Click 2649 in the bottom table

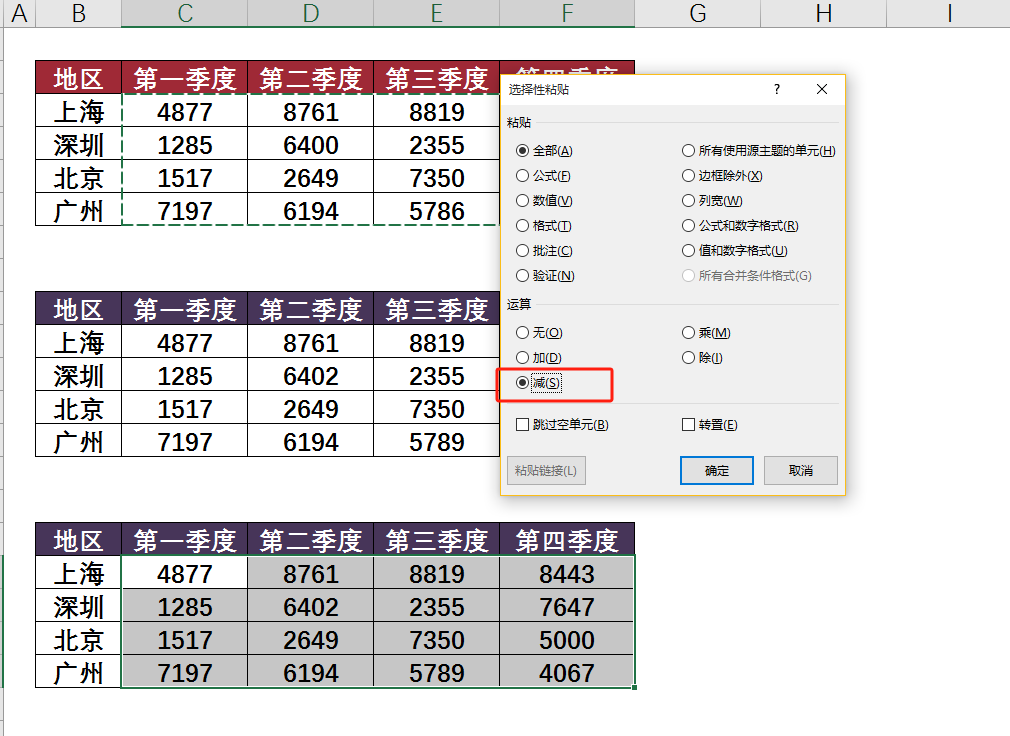click(x=310, y=639)
